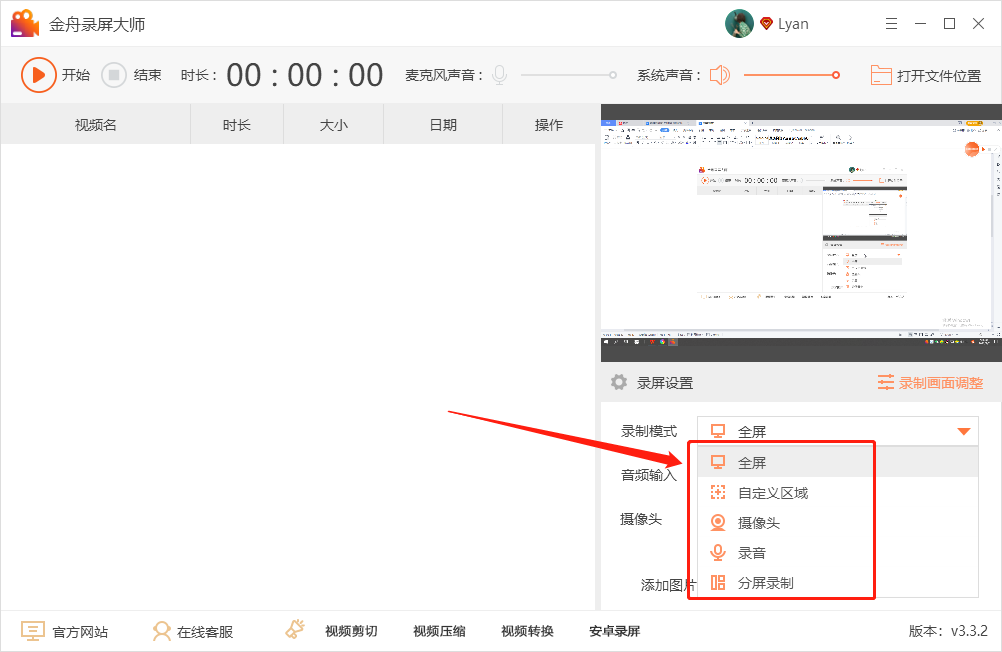Click the 00:00:00 duration timer
1002x652 pixels.
(305, 75)
